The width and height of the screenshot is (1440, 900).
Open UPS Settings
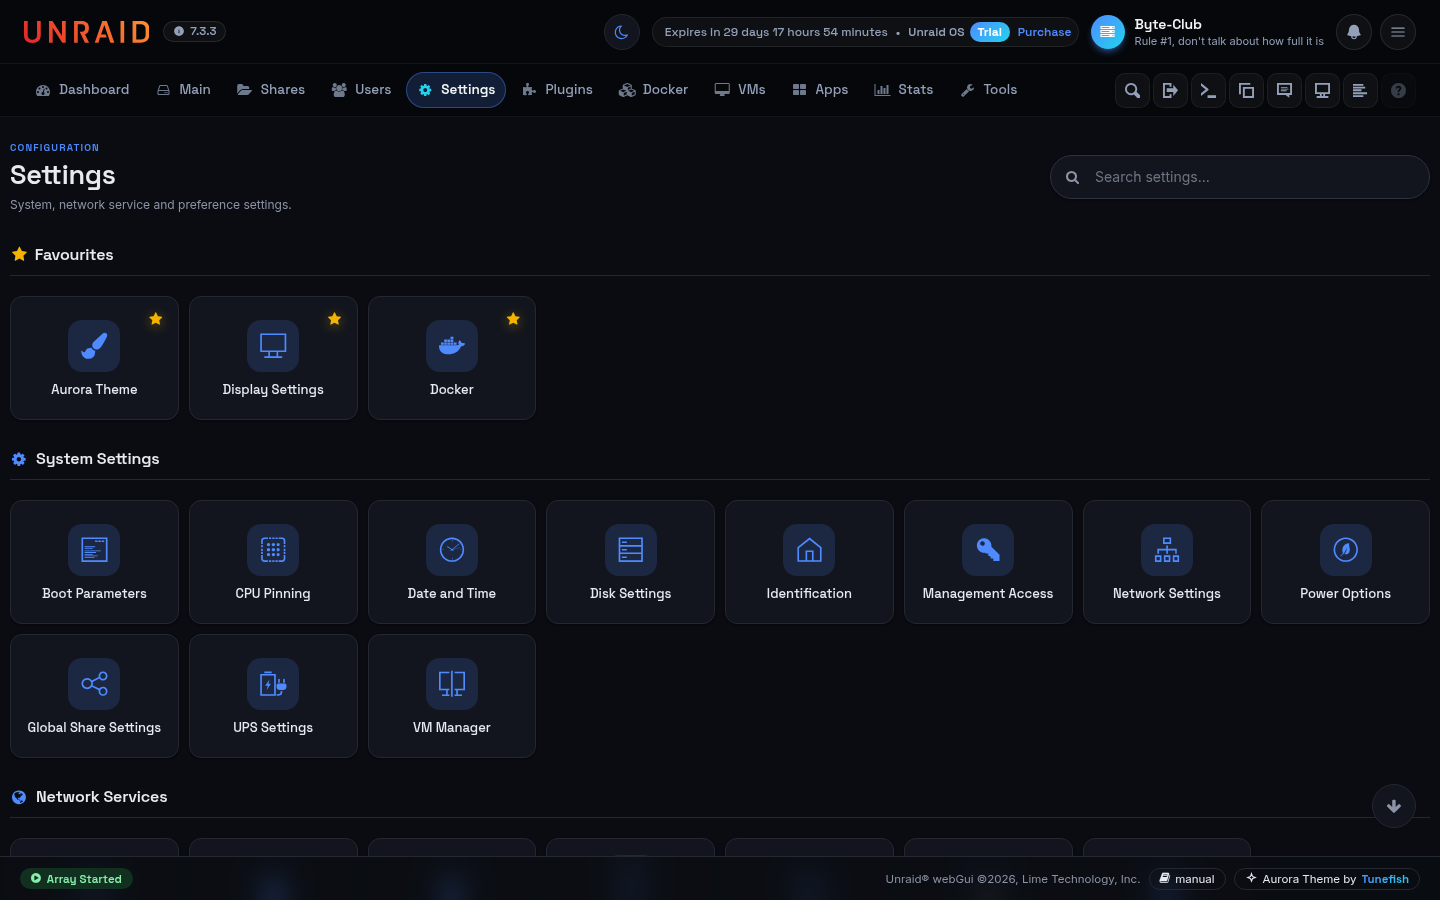click(273, 696)
